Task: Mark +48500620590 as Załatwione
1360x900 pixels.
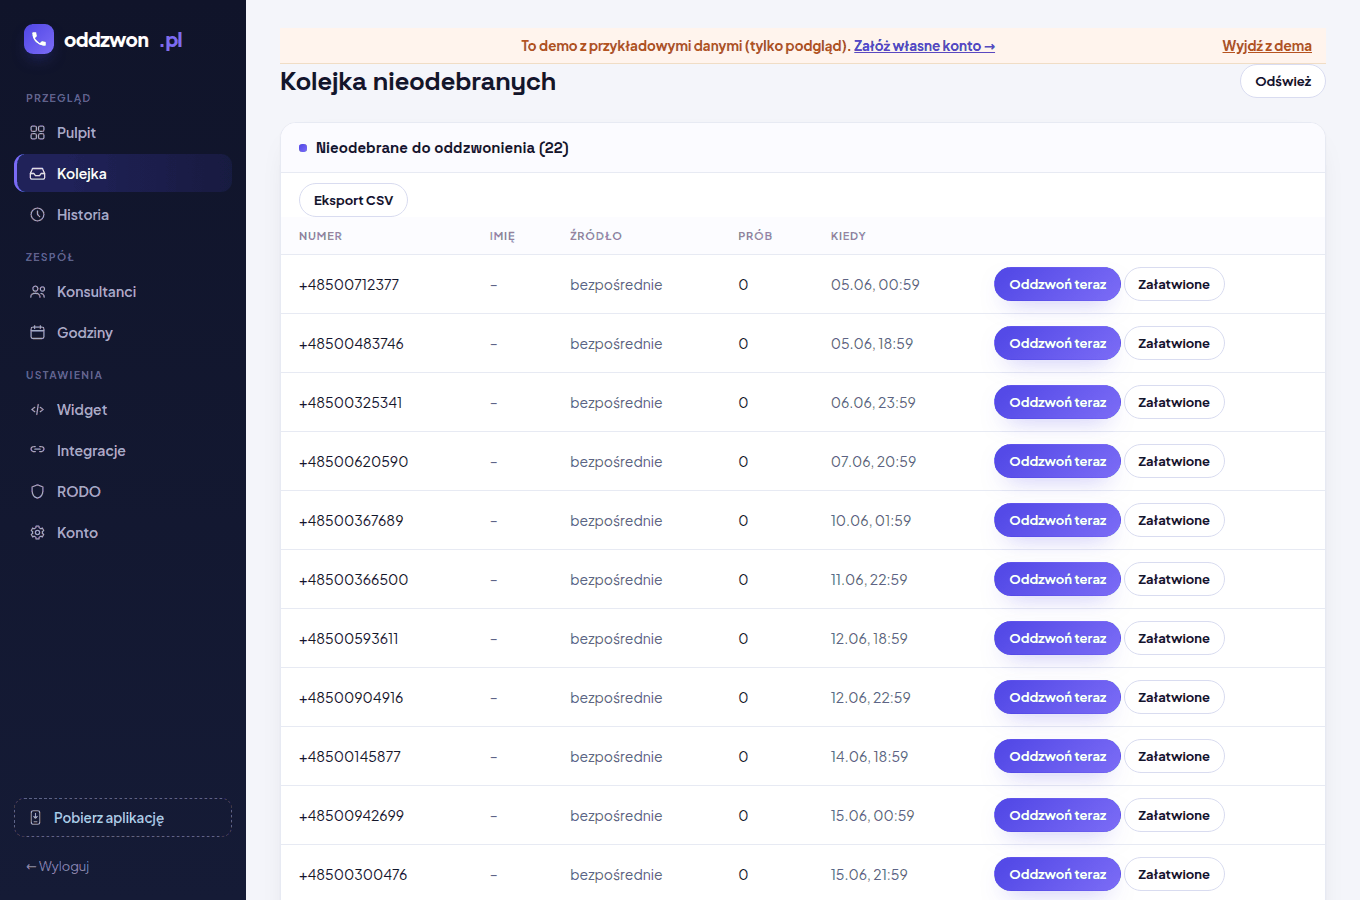Action: click(x=1174, y=461)
